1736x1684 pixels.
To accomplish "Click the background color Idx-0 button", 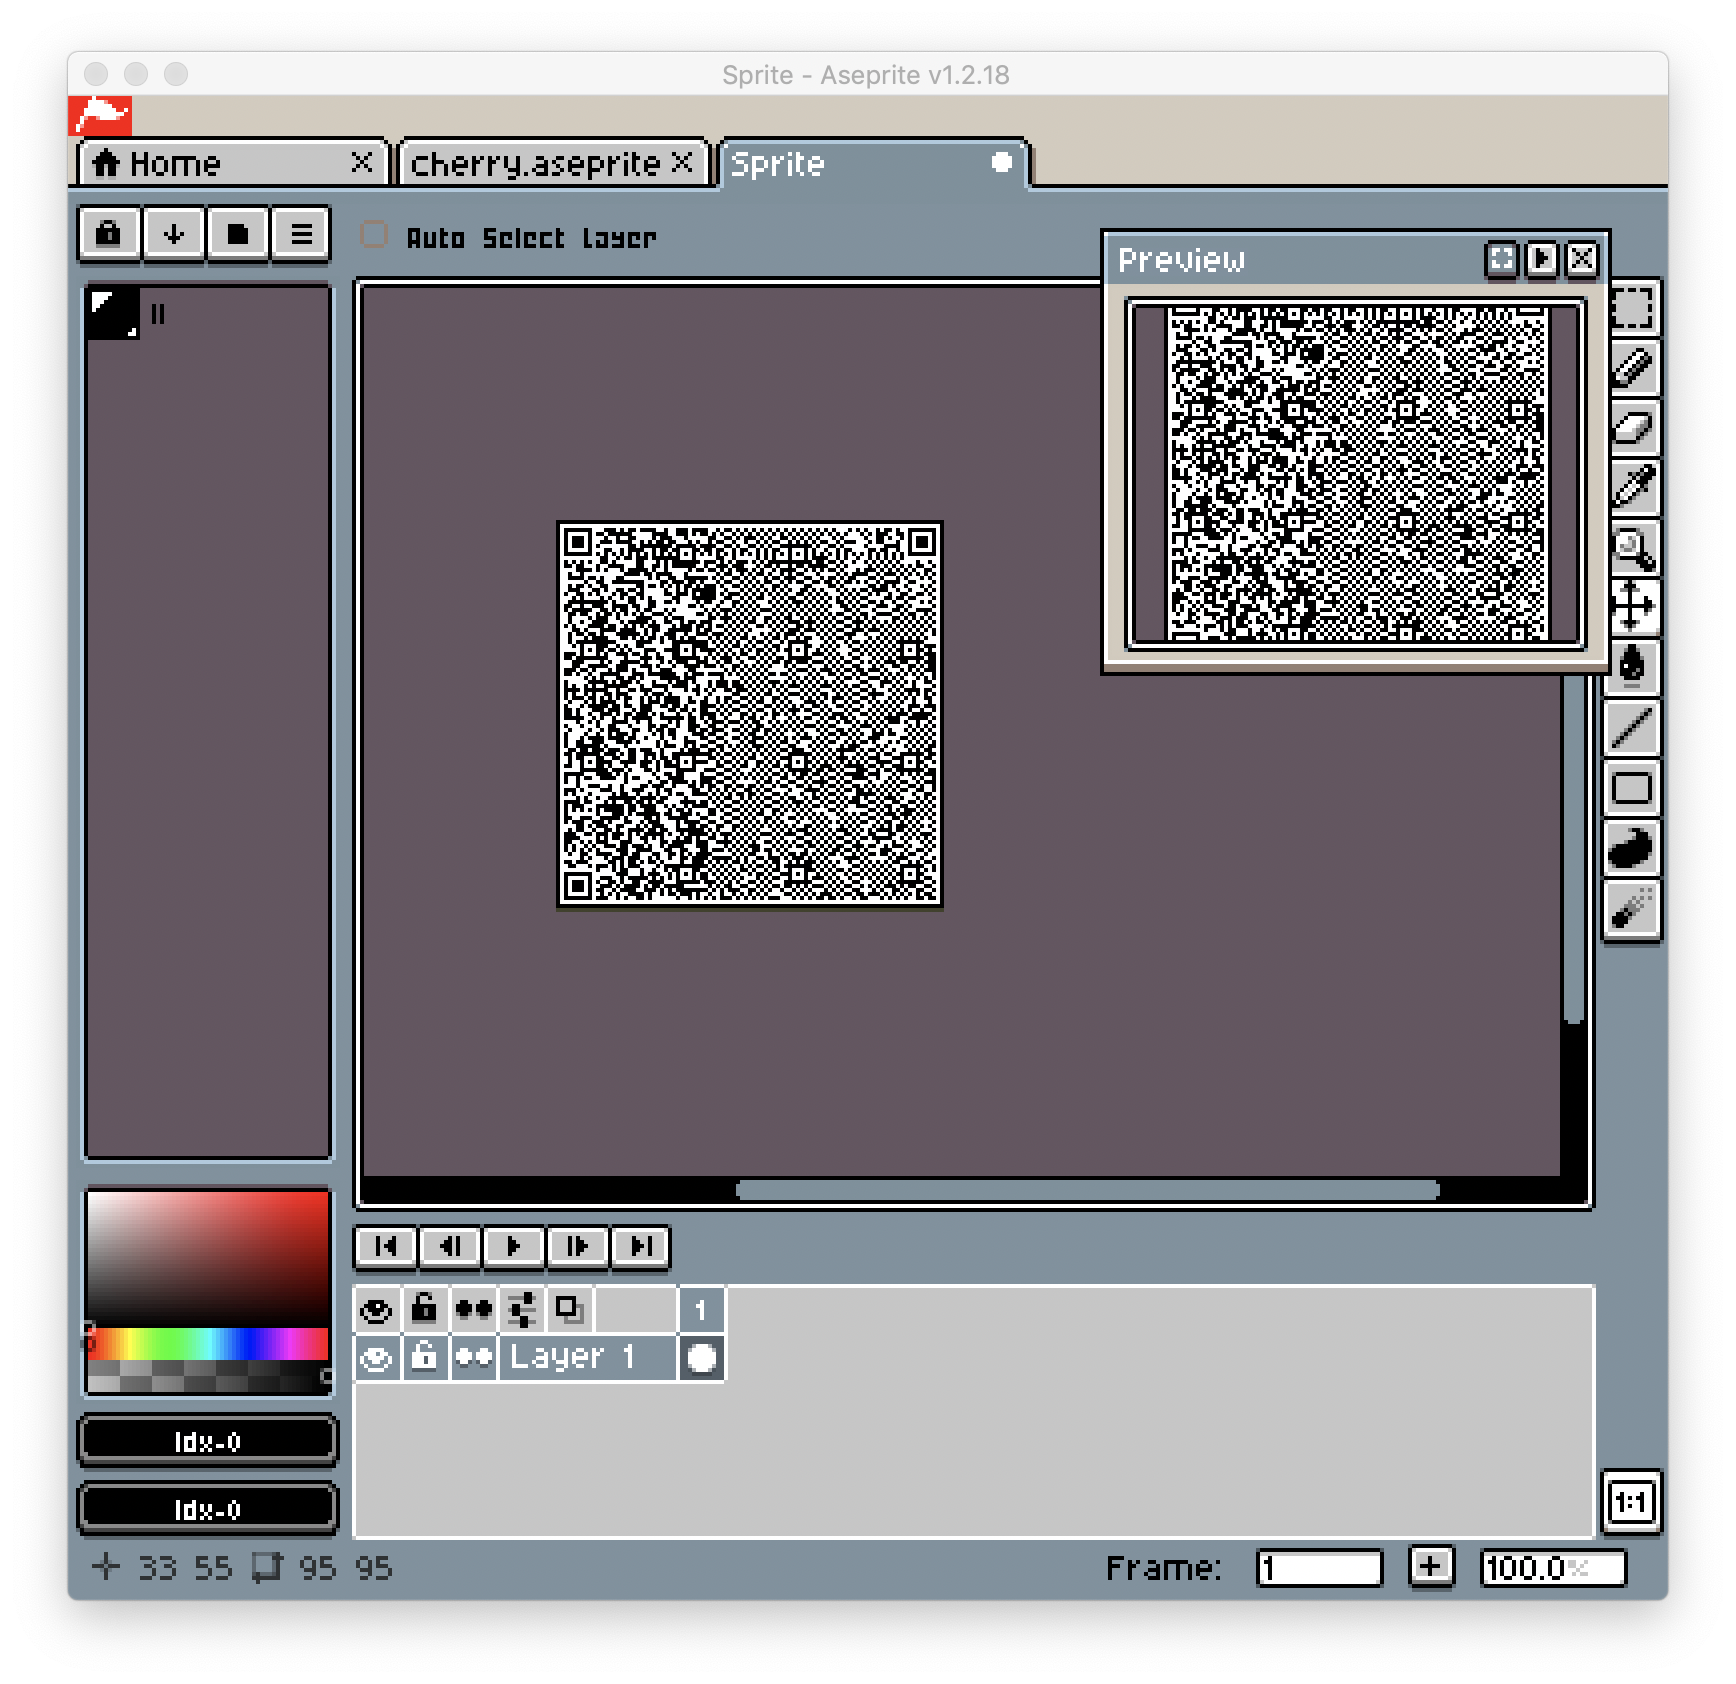I will pos(208,1508).
